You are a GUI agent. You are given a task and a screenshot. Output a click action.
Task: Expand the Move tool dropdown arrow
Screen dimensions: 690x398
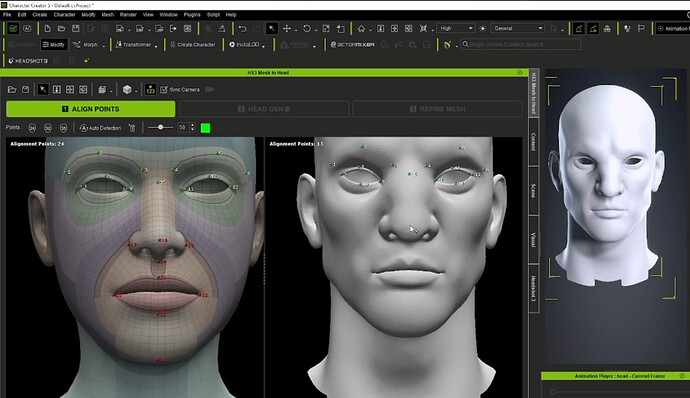point(296,29)
